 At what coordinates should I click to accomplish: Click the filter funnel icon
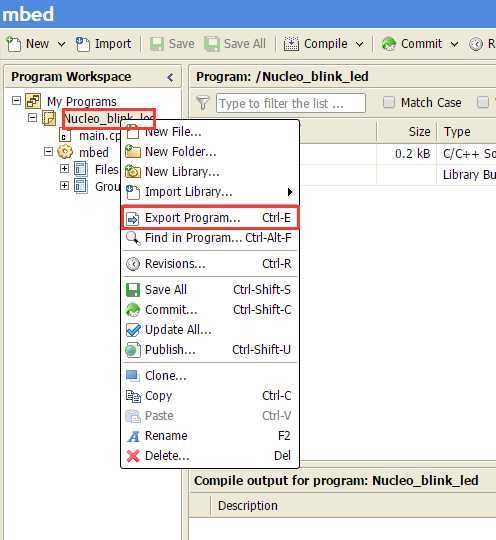tap(203, 103)
